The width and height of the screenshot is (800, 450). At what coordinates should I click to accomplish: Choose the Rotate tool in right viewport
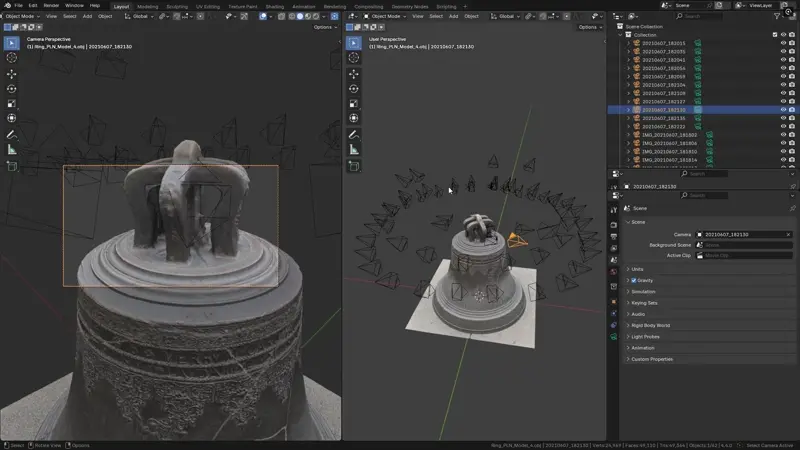[354, 89]
